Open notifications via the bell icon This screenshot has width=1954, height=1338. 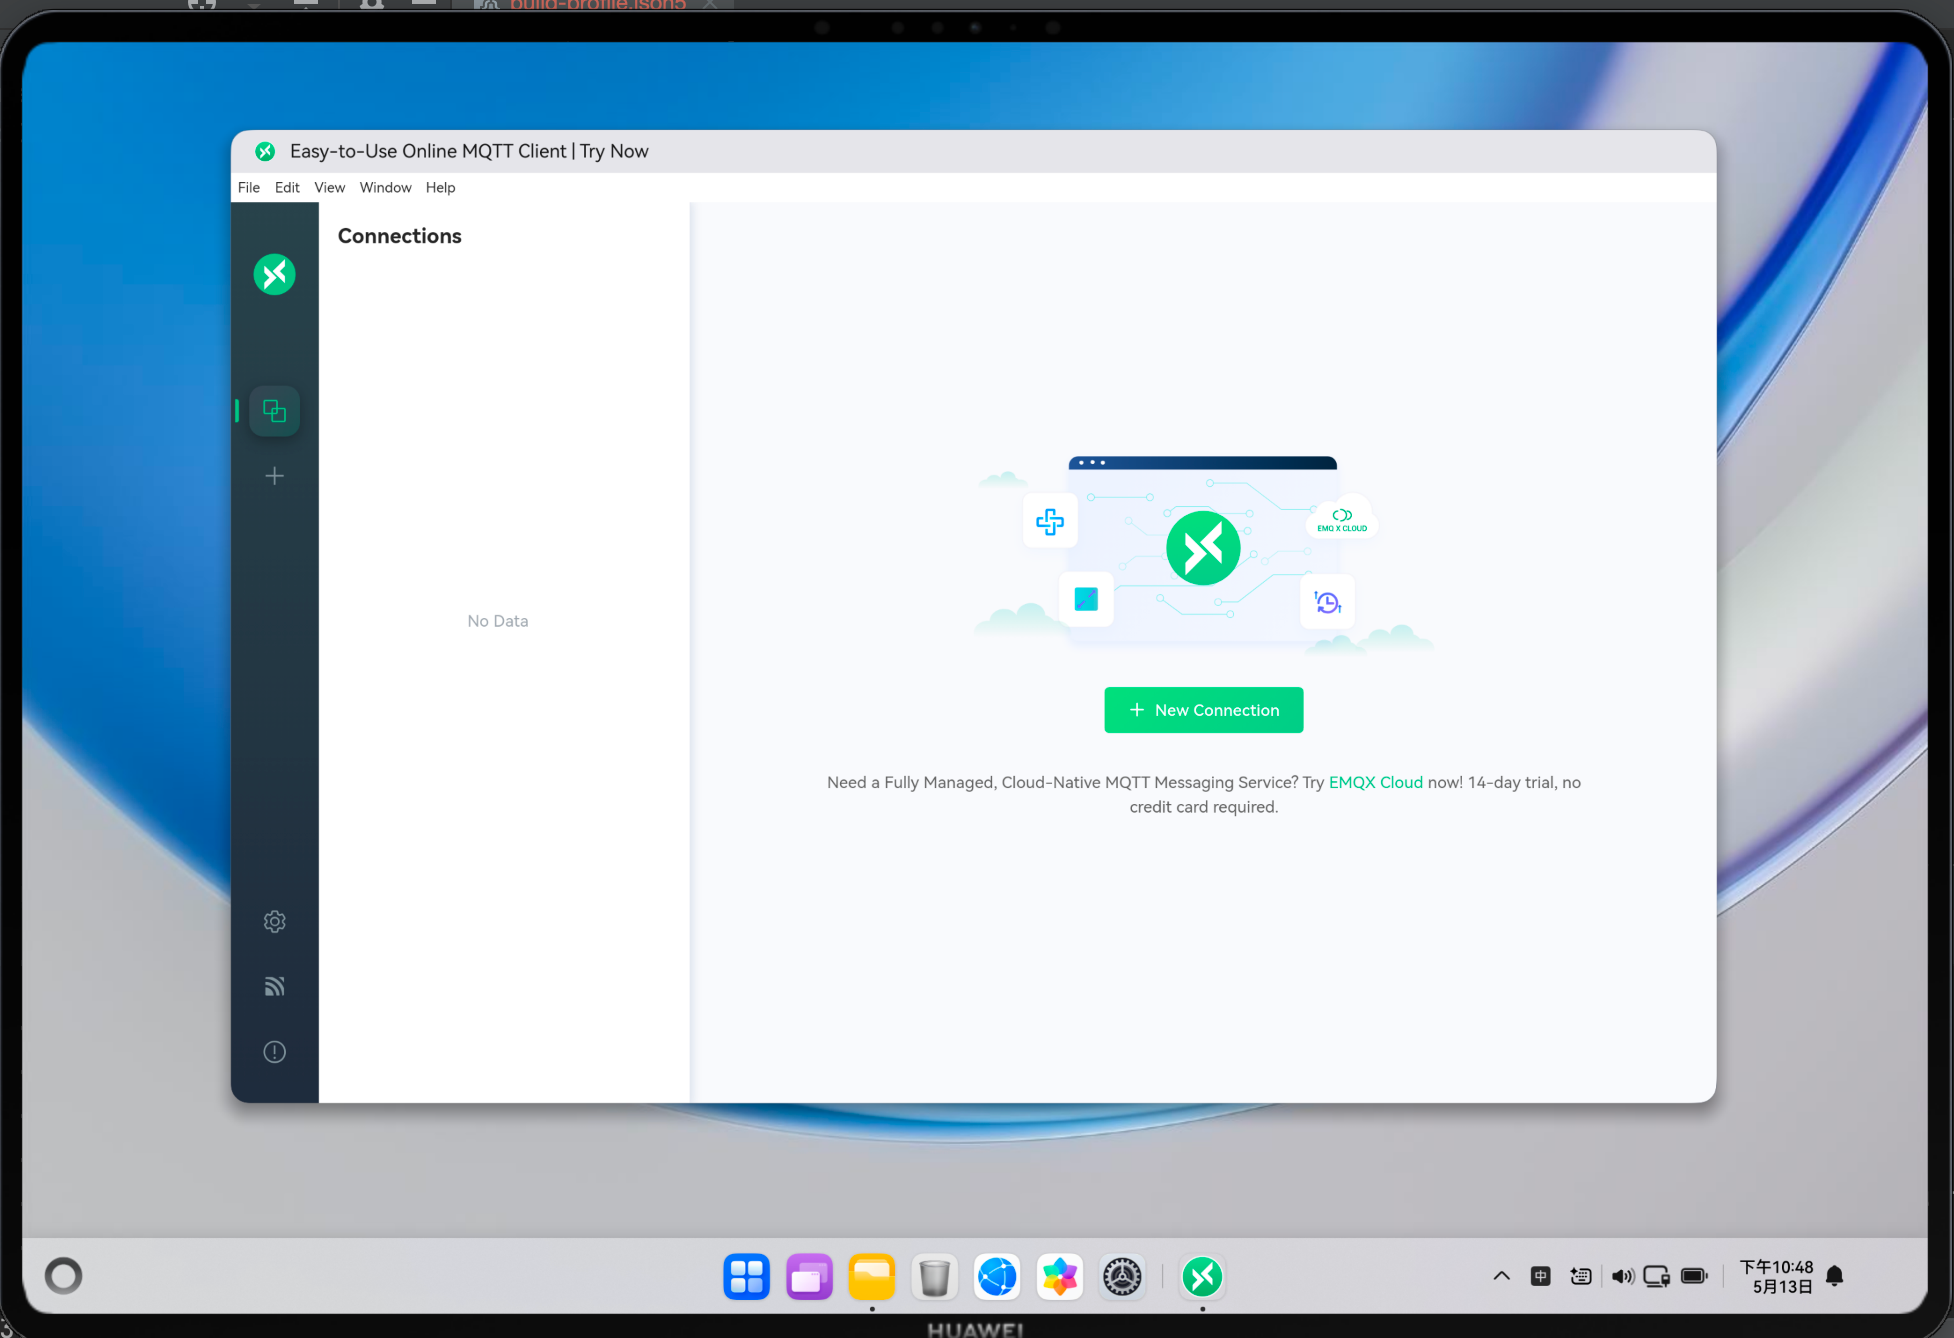1835,1276
